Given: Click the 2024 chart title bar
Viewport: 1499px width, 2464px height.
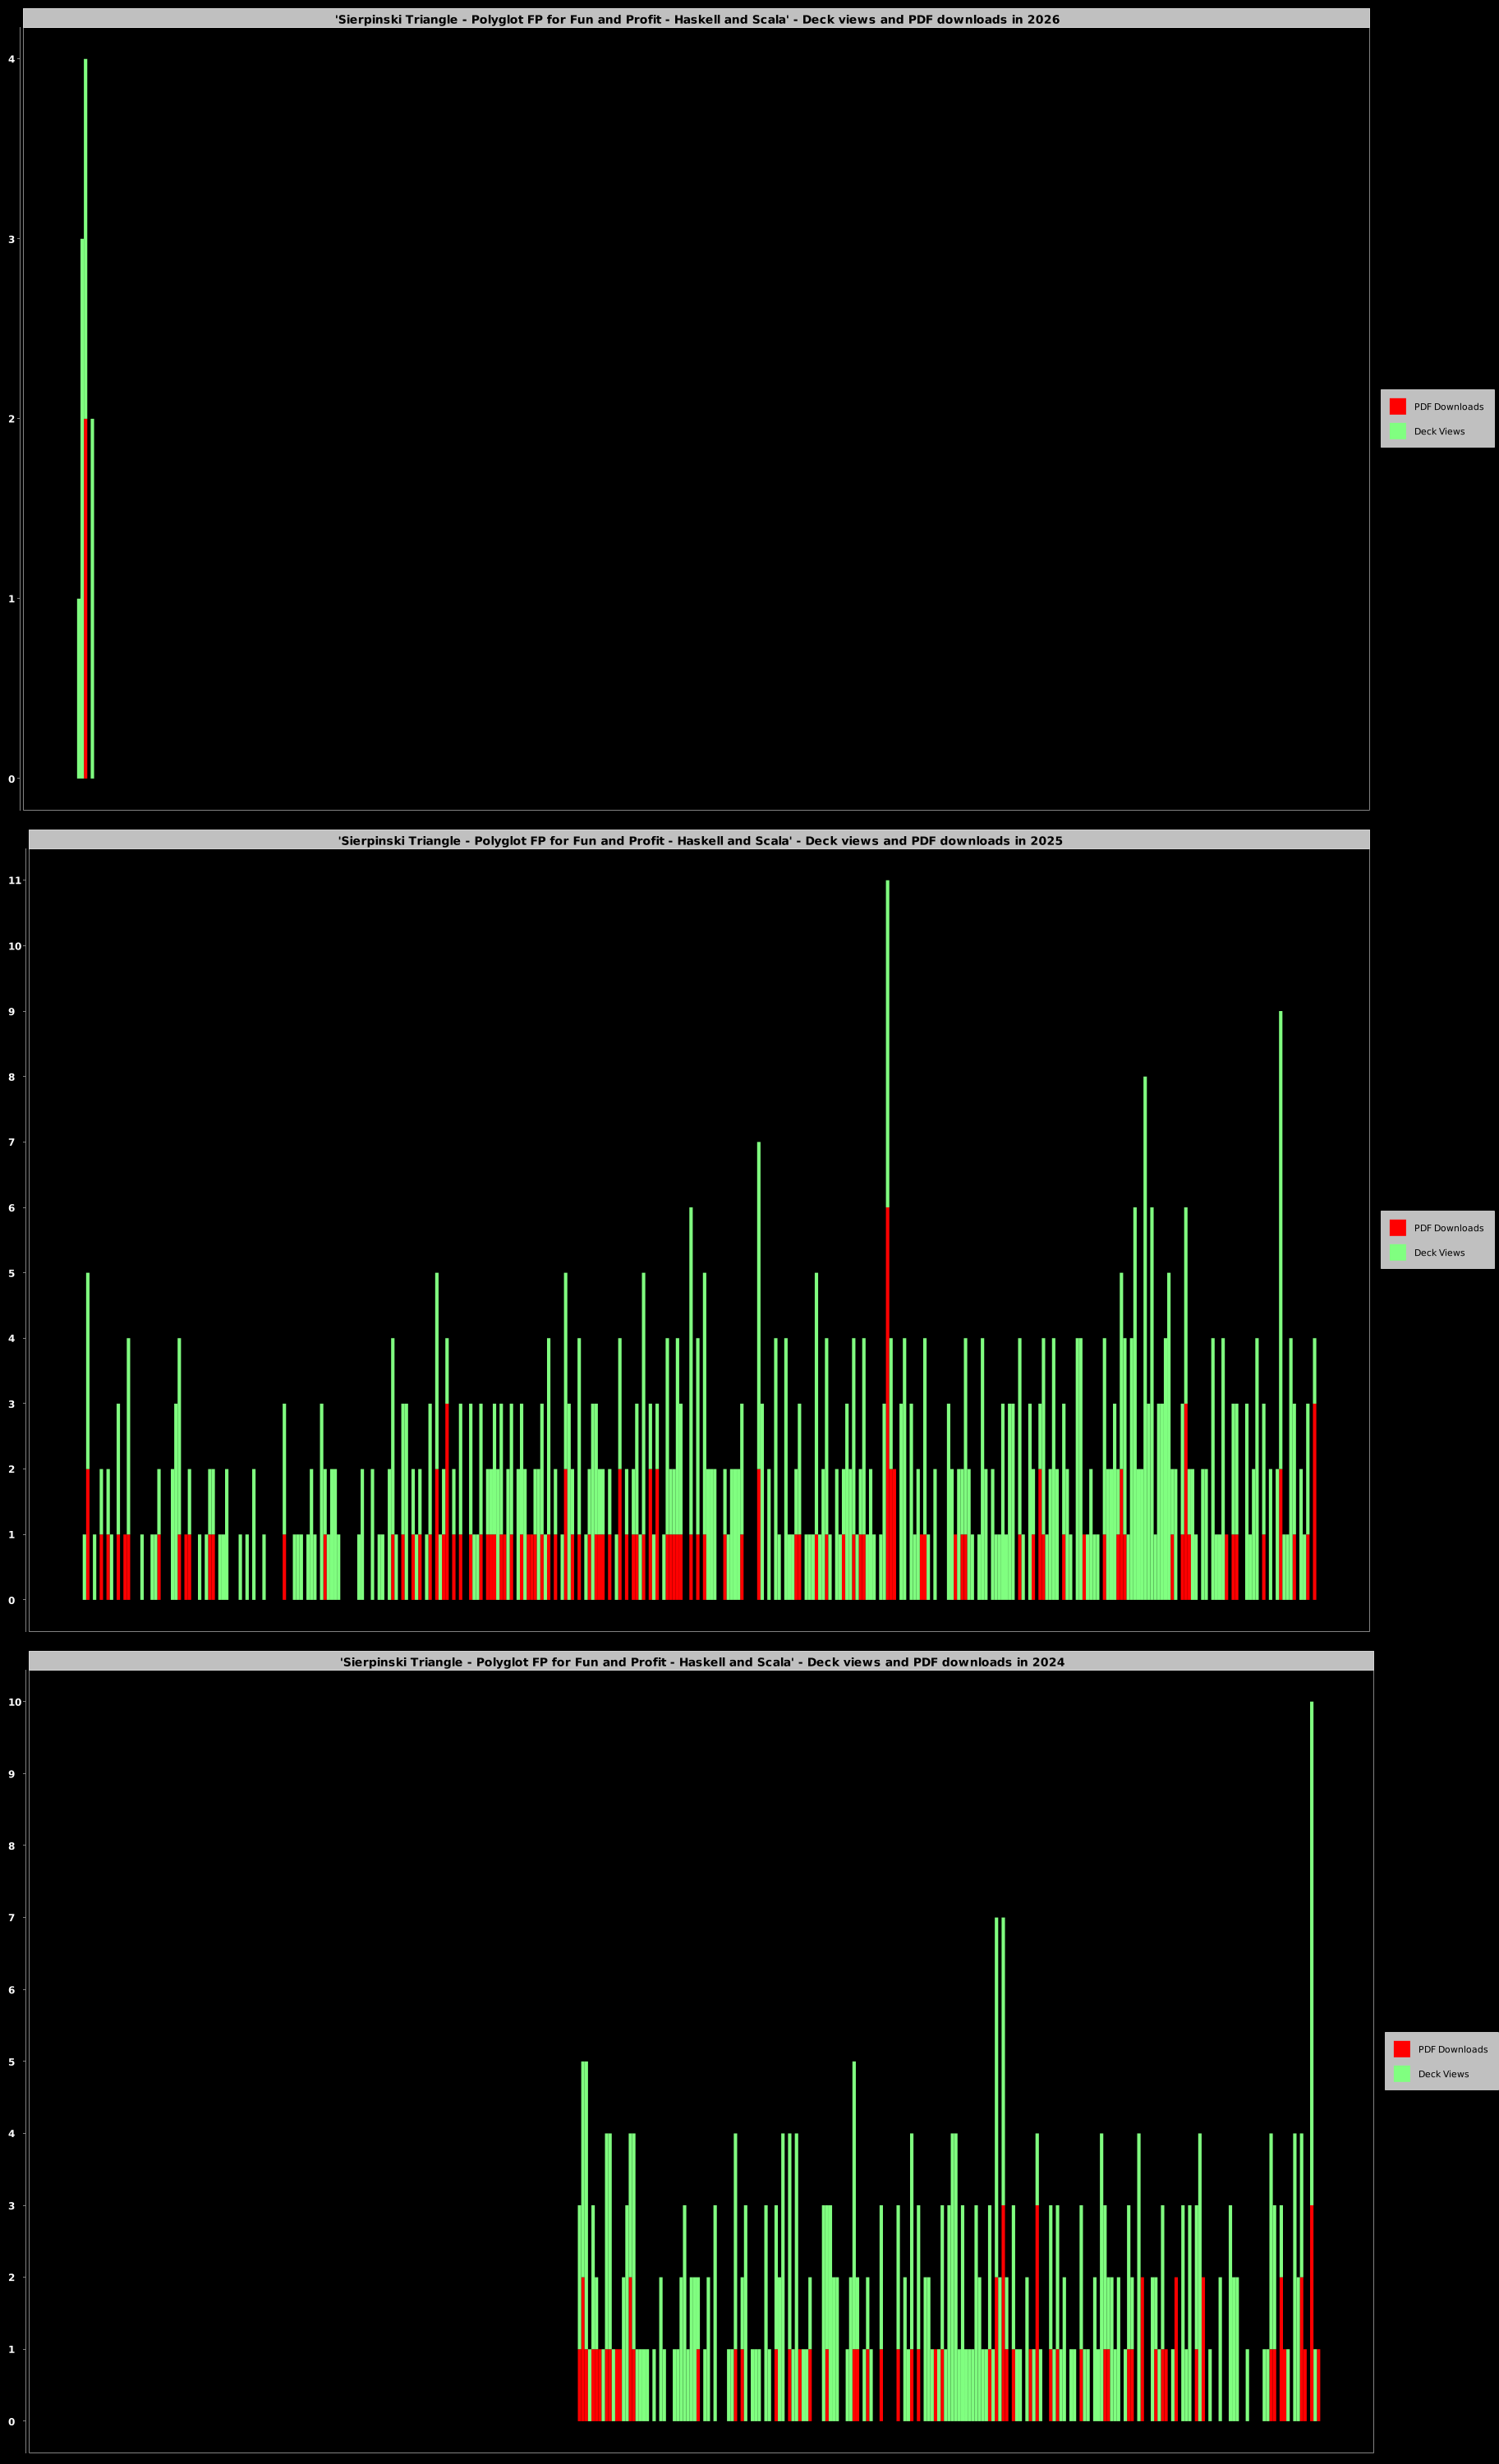Looking at the screenshot, I should pos(701,1662).
